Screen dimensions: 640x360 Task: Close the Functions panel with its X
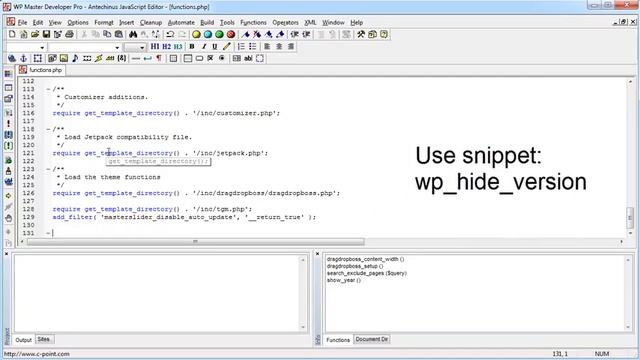click(x=318, y=254)
